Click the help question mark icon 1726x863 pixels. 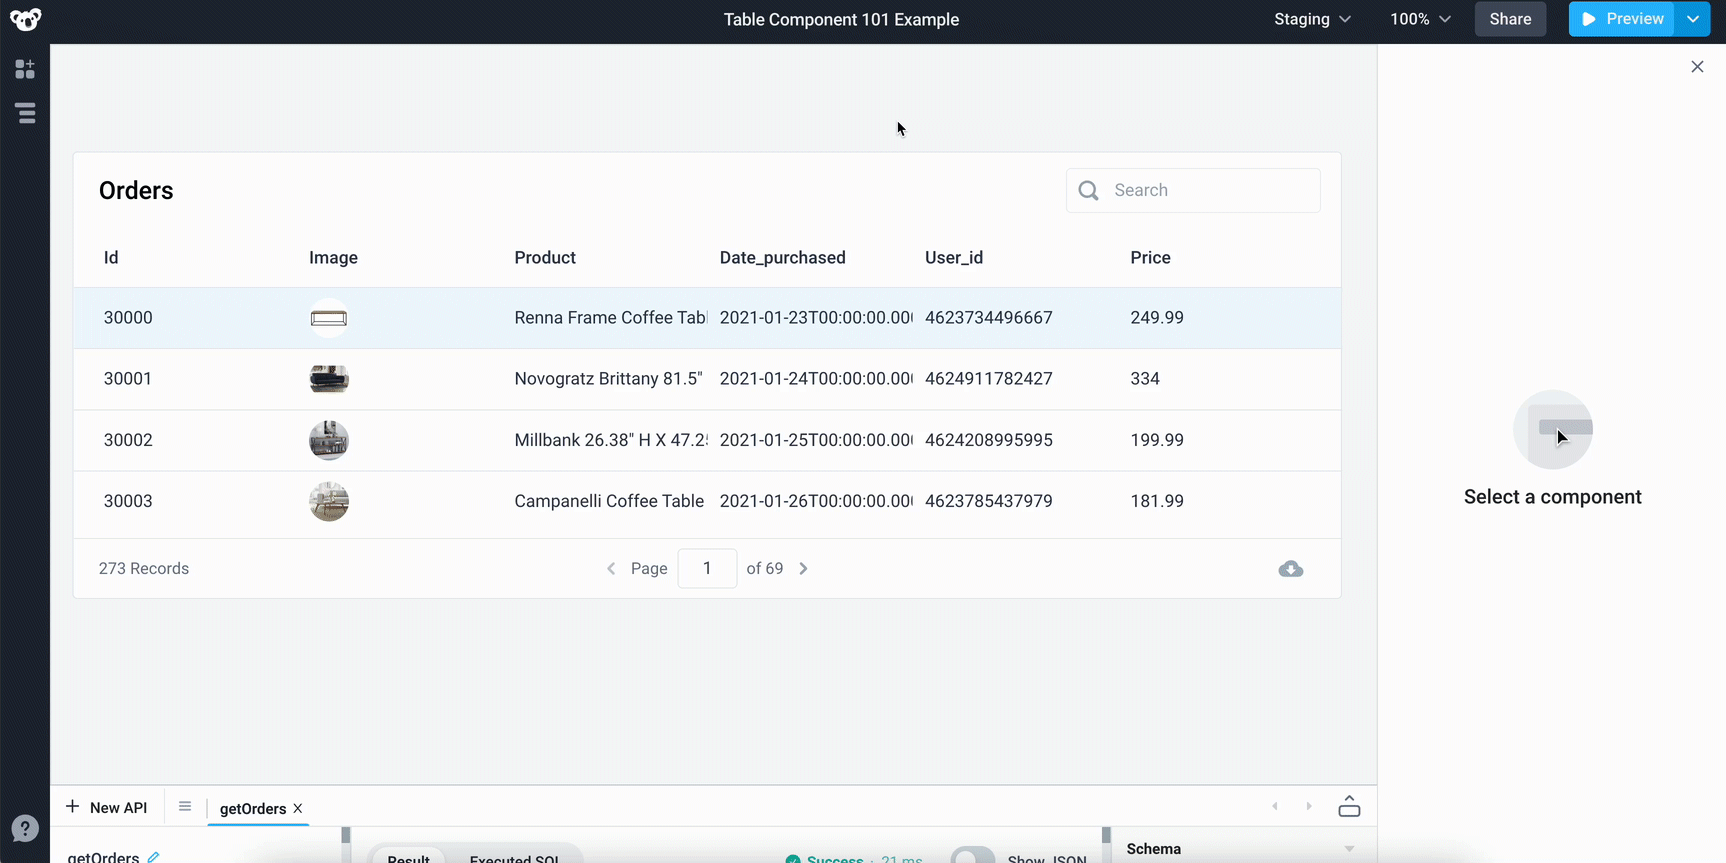pyautogui.click(x=25, y=828)
